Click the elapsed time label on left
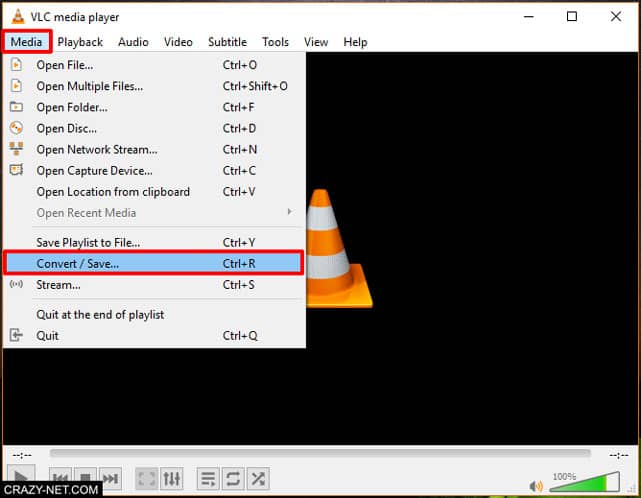641x498 pixels. point(22,455)
